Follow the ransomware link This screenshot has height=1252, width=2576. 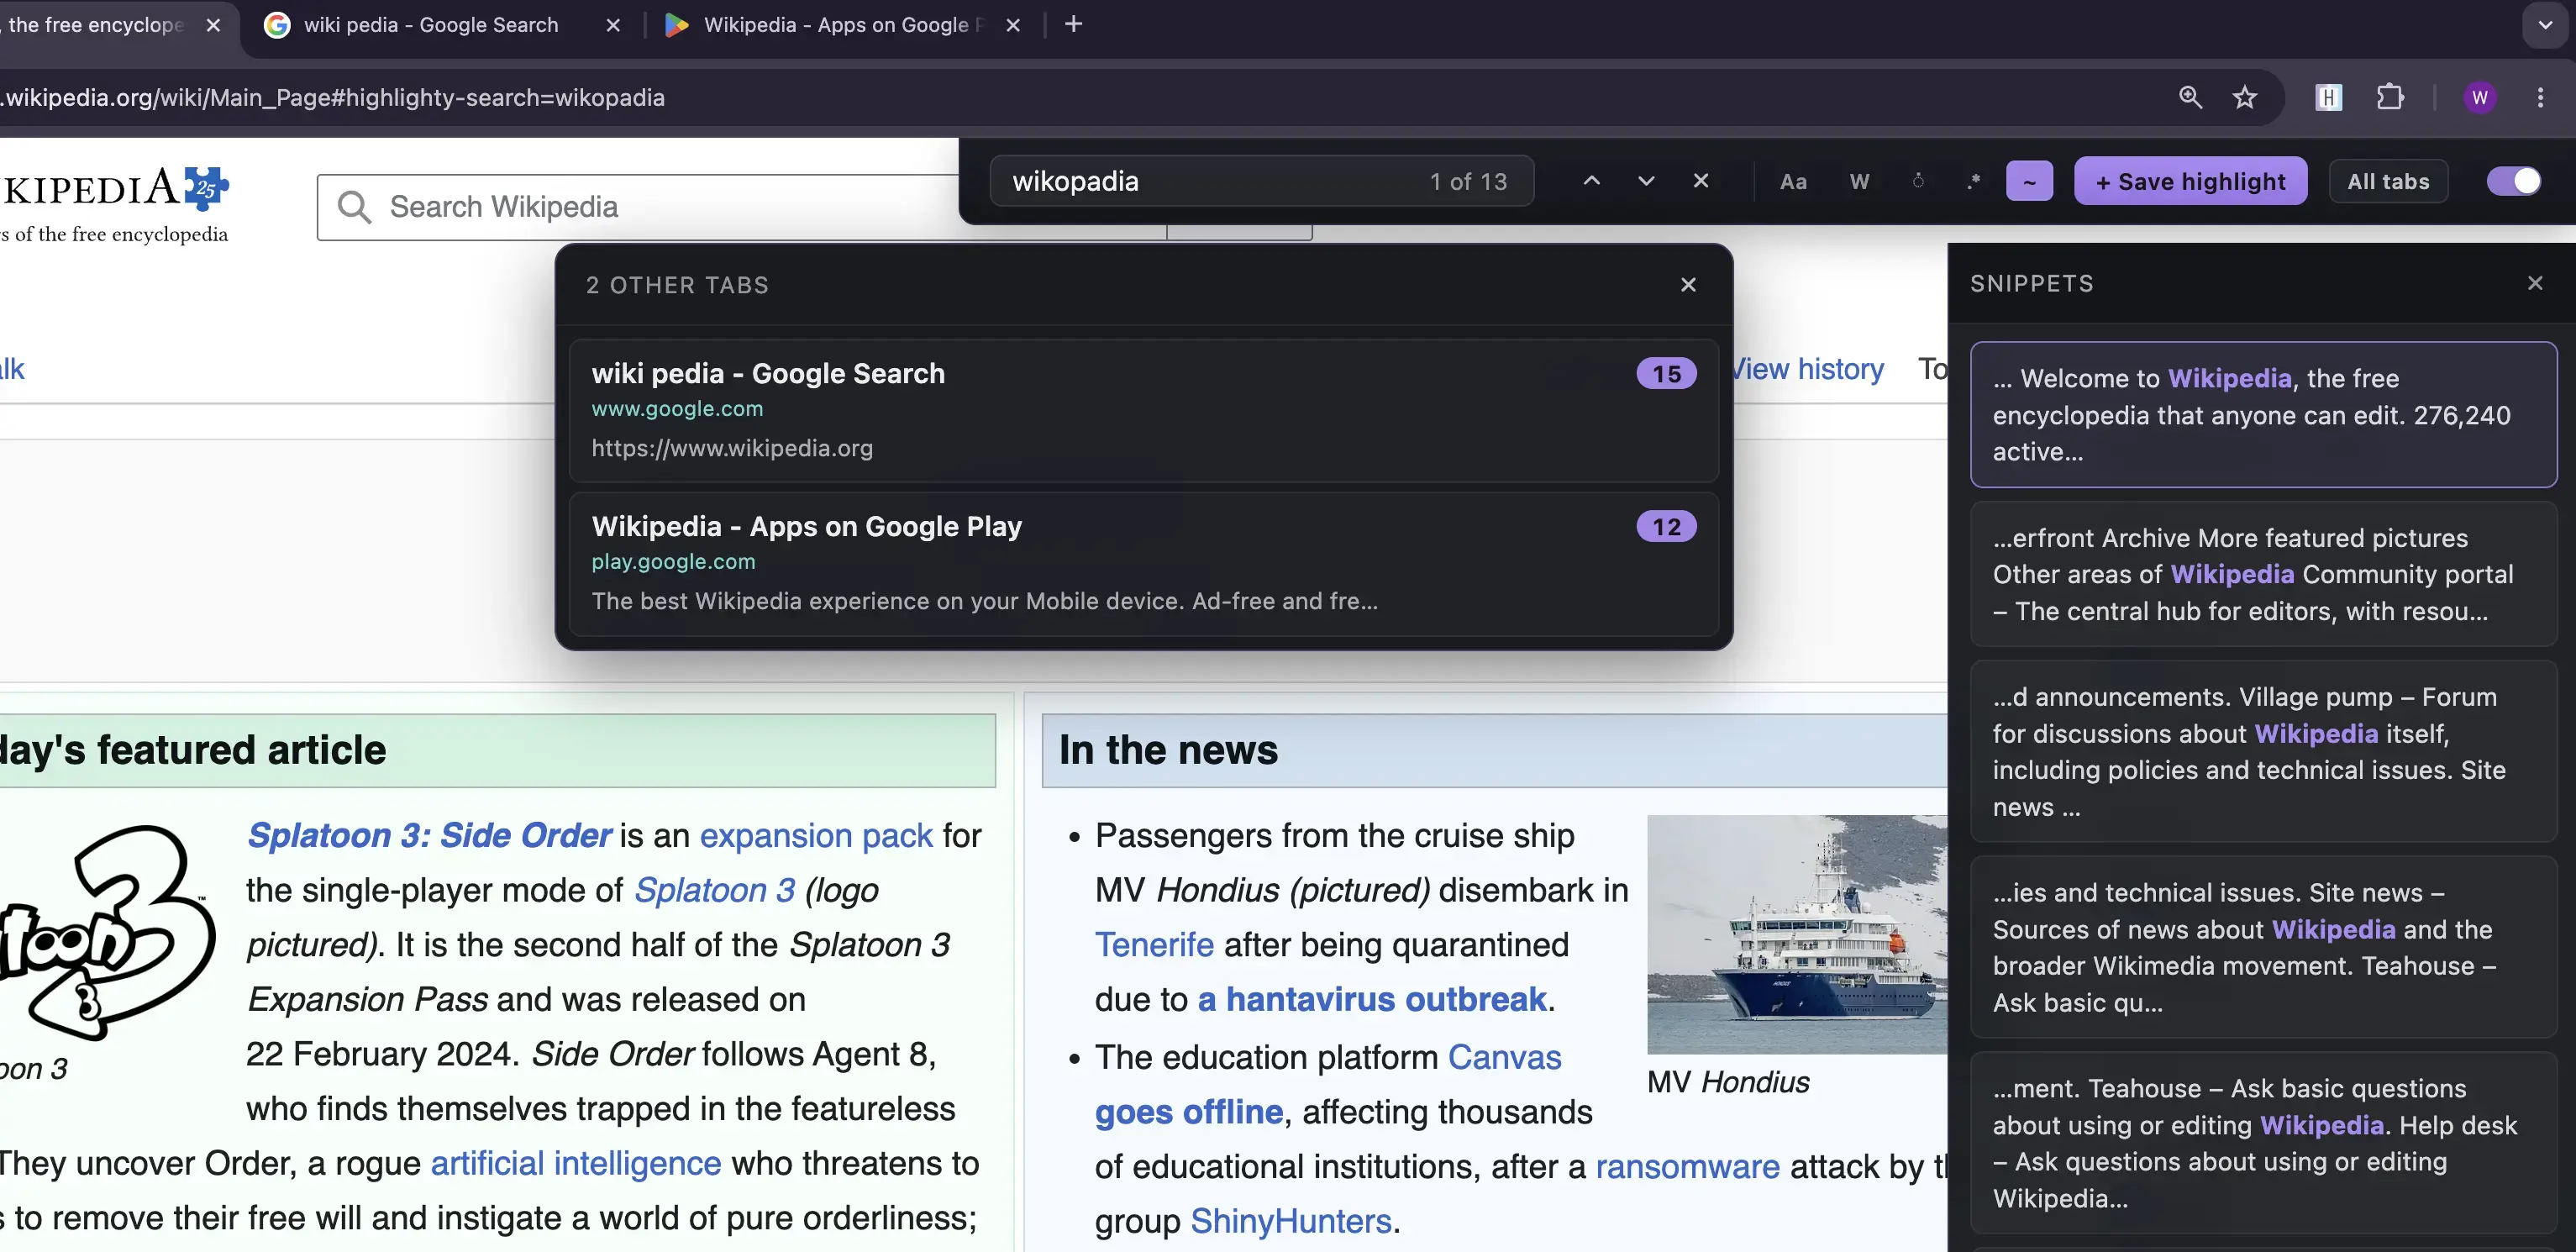pyautogui.click(x=1687, y=1166)
